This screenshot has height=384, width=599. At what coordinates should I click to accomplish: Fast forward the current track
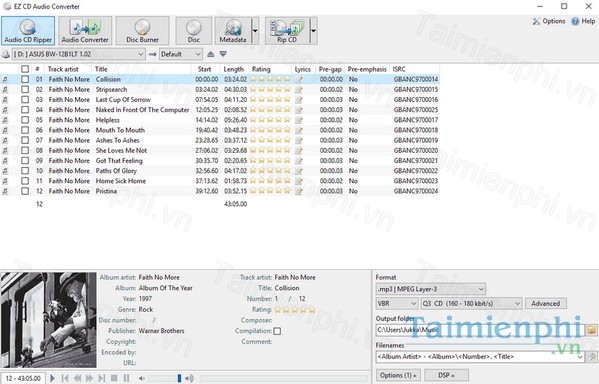[x=89, y=378]
